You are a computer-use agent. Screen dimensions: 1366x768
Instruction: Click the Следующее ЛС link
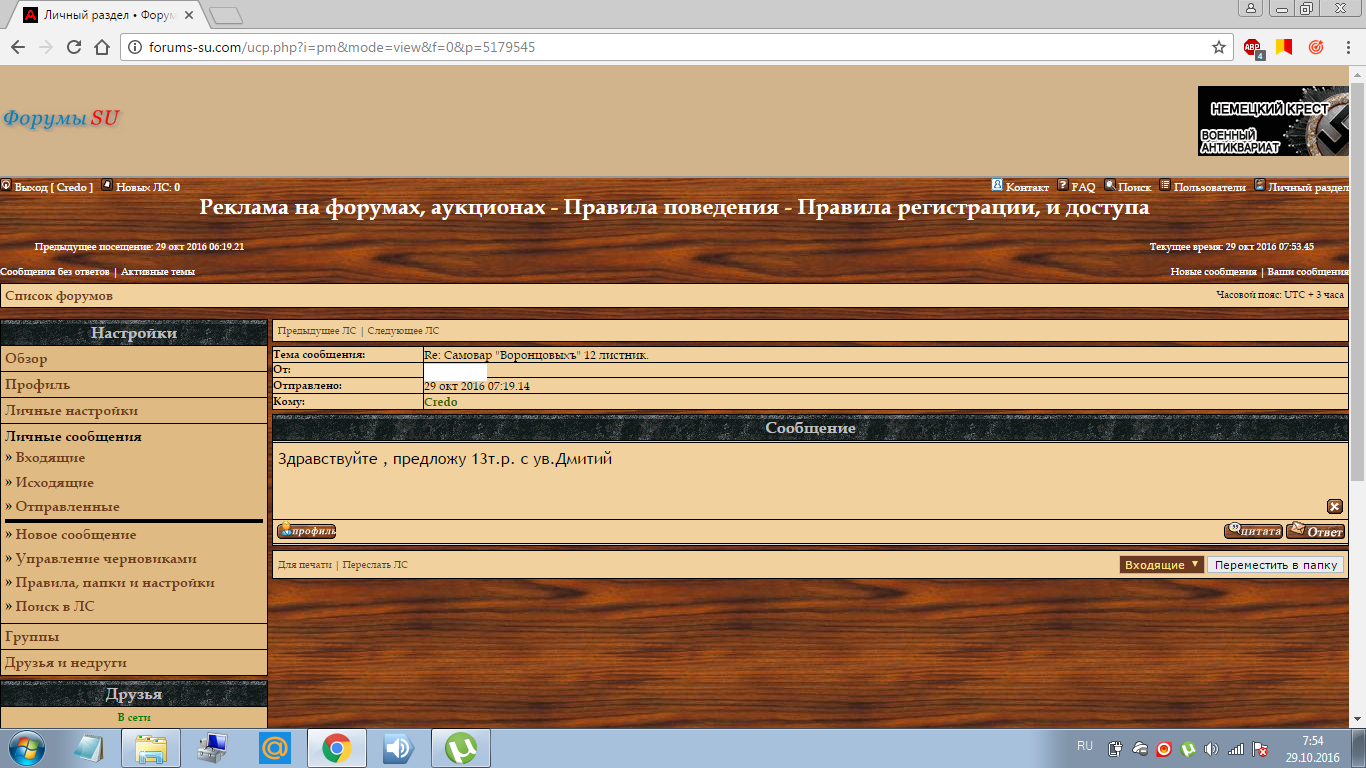point(403,330)
